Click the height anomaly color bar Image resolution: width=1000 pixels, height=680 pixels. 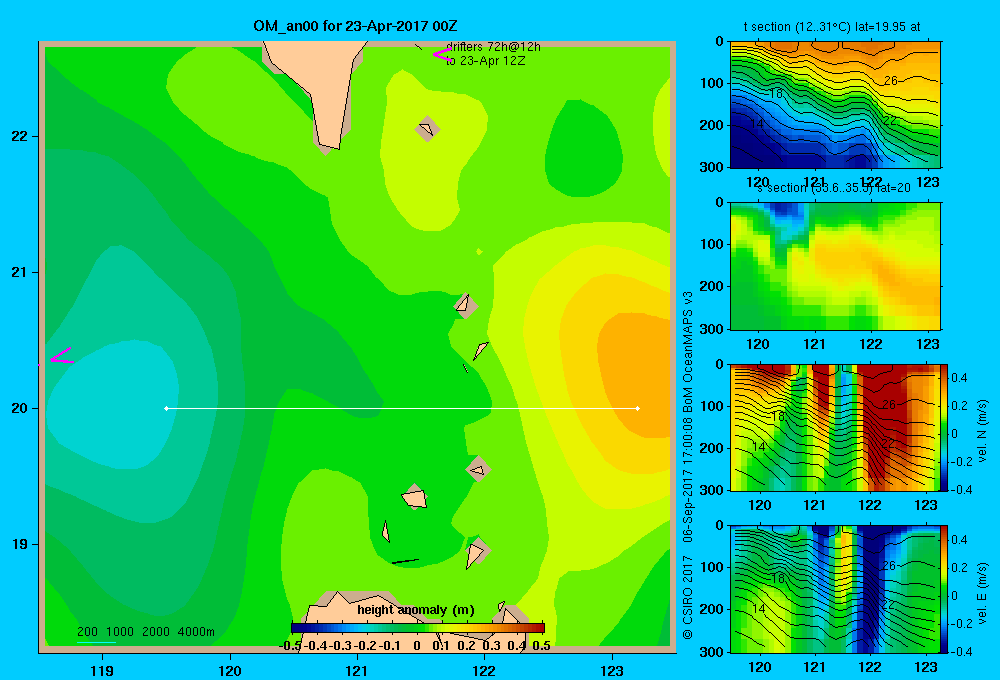418,627
